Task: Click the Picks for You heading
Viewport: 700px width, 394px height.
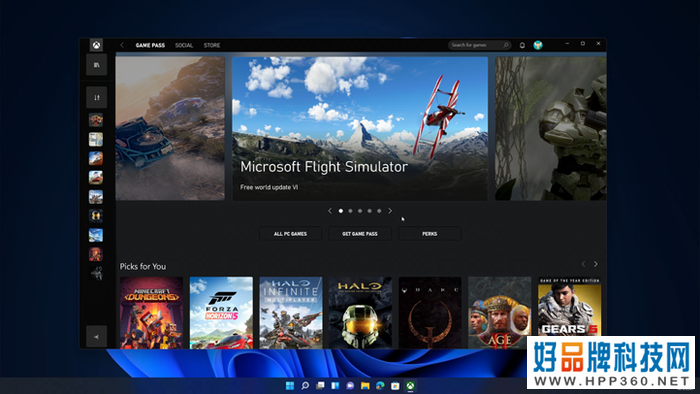Action: 143,266
